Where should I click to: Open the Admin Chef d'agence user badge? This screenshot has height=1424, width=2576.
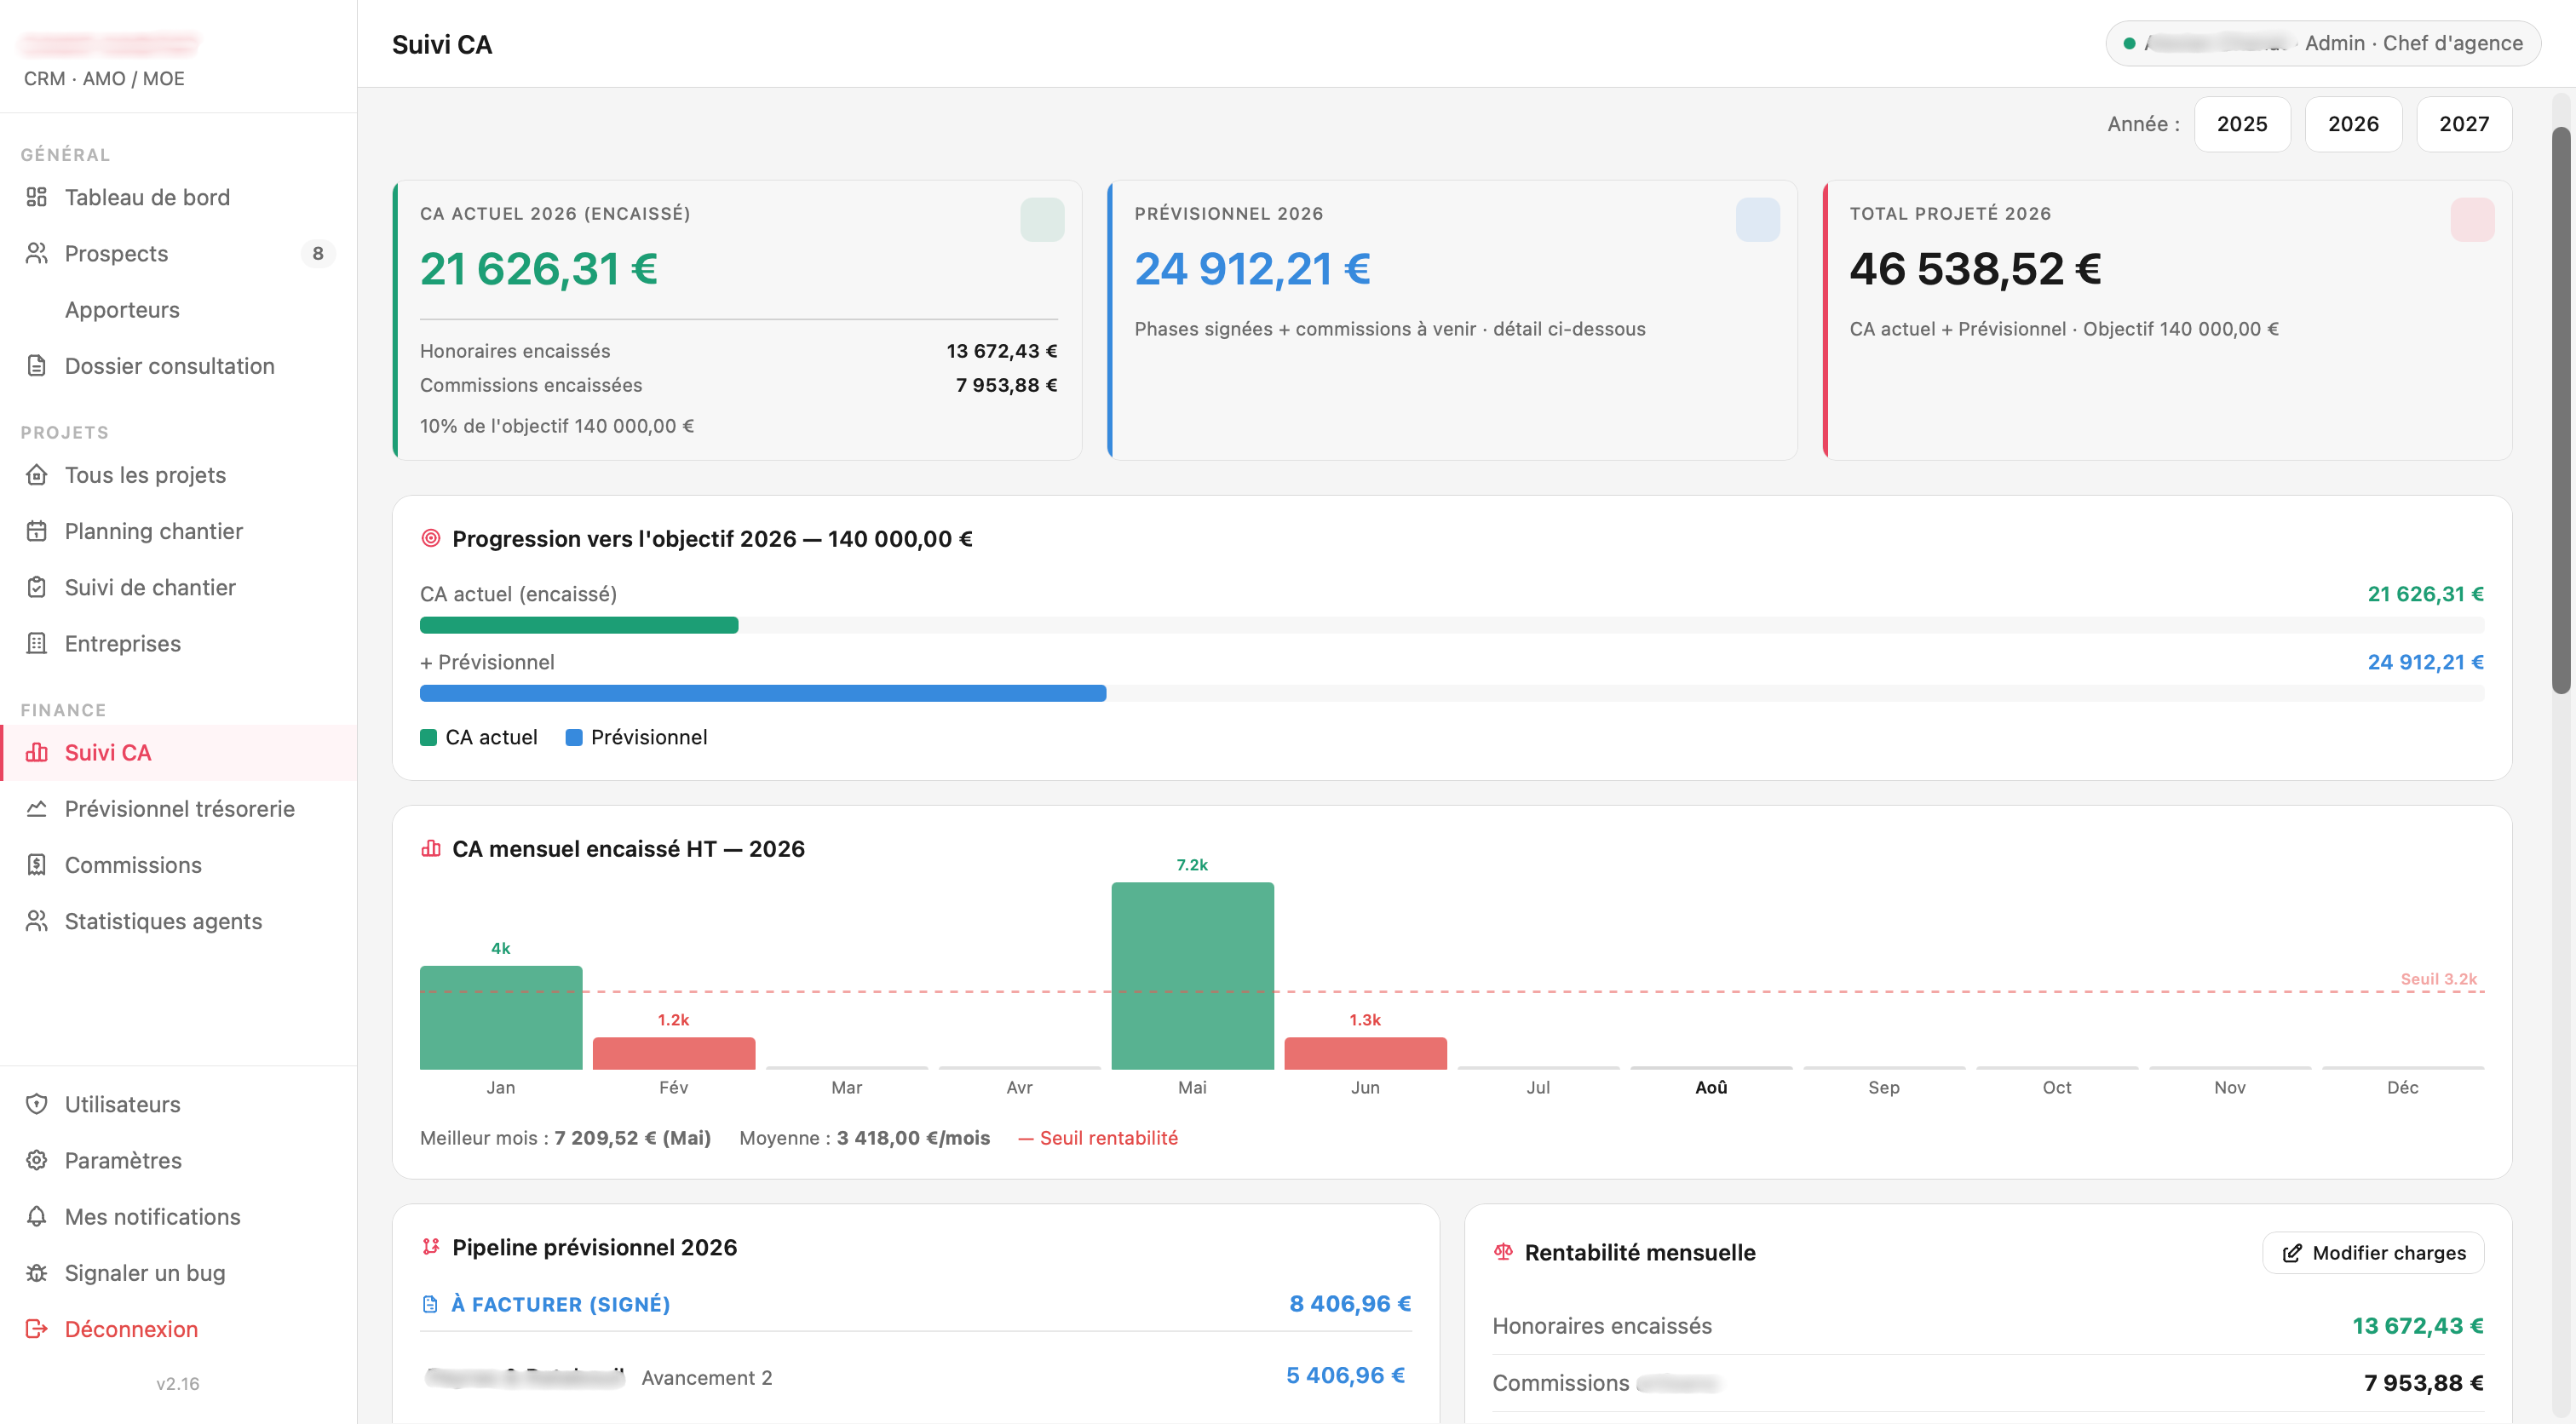pos(2323,43)
